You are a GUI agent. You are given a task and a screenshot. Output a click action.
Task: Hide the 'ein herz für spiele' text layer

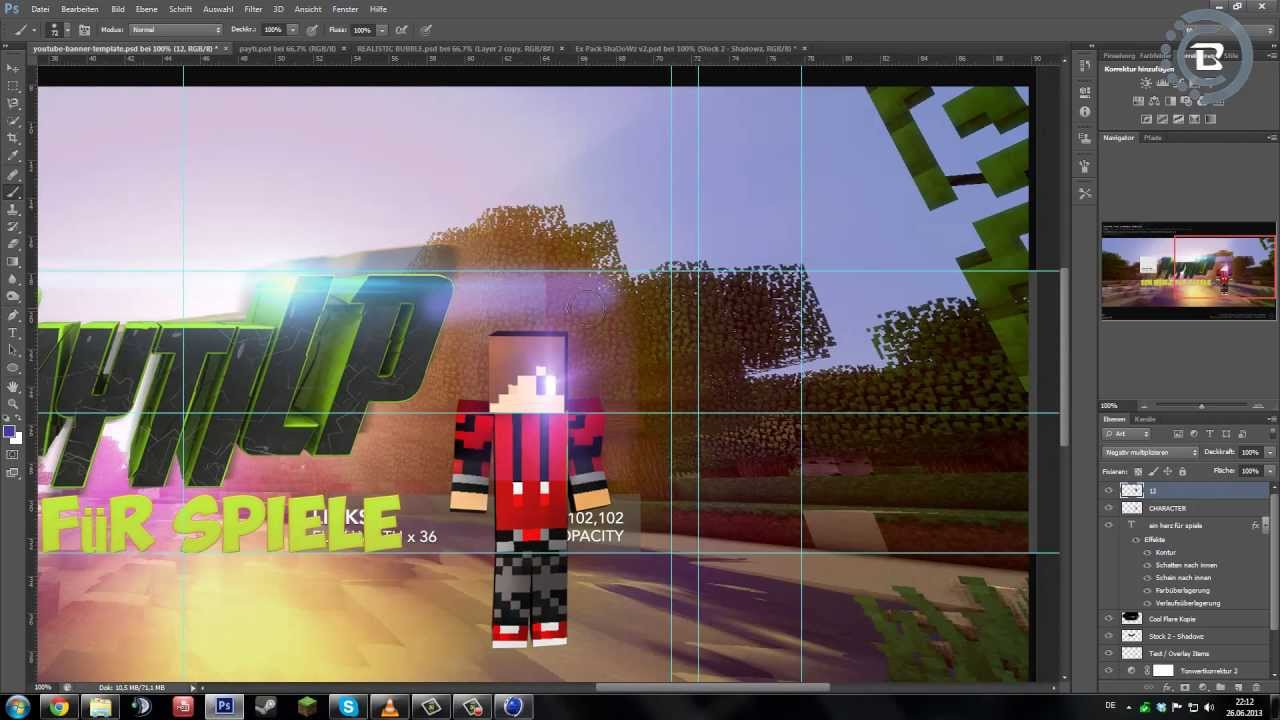(x=1108, y=525)
